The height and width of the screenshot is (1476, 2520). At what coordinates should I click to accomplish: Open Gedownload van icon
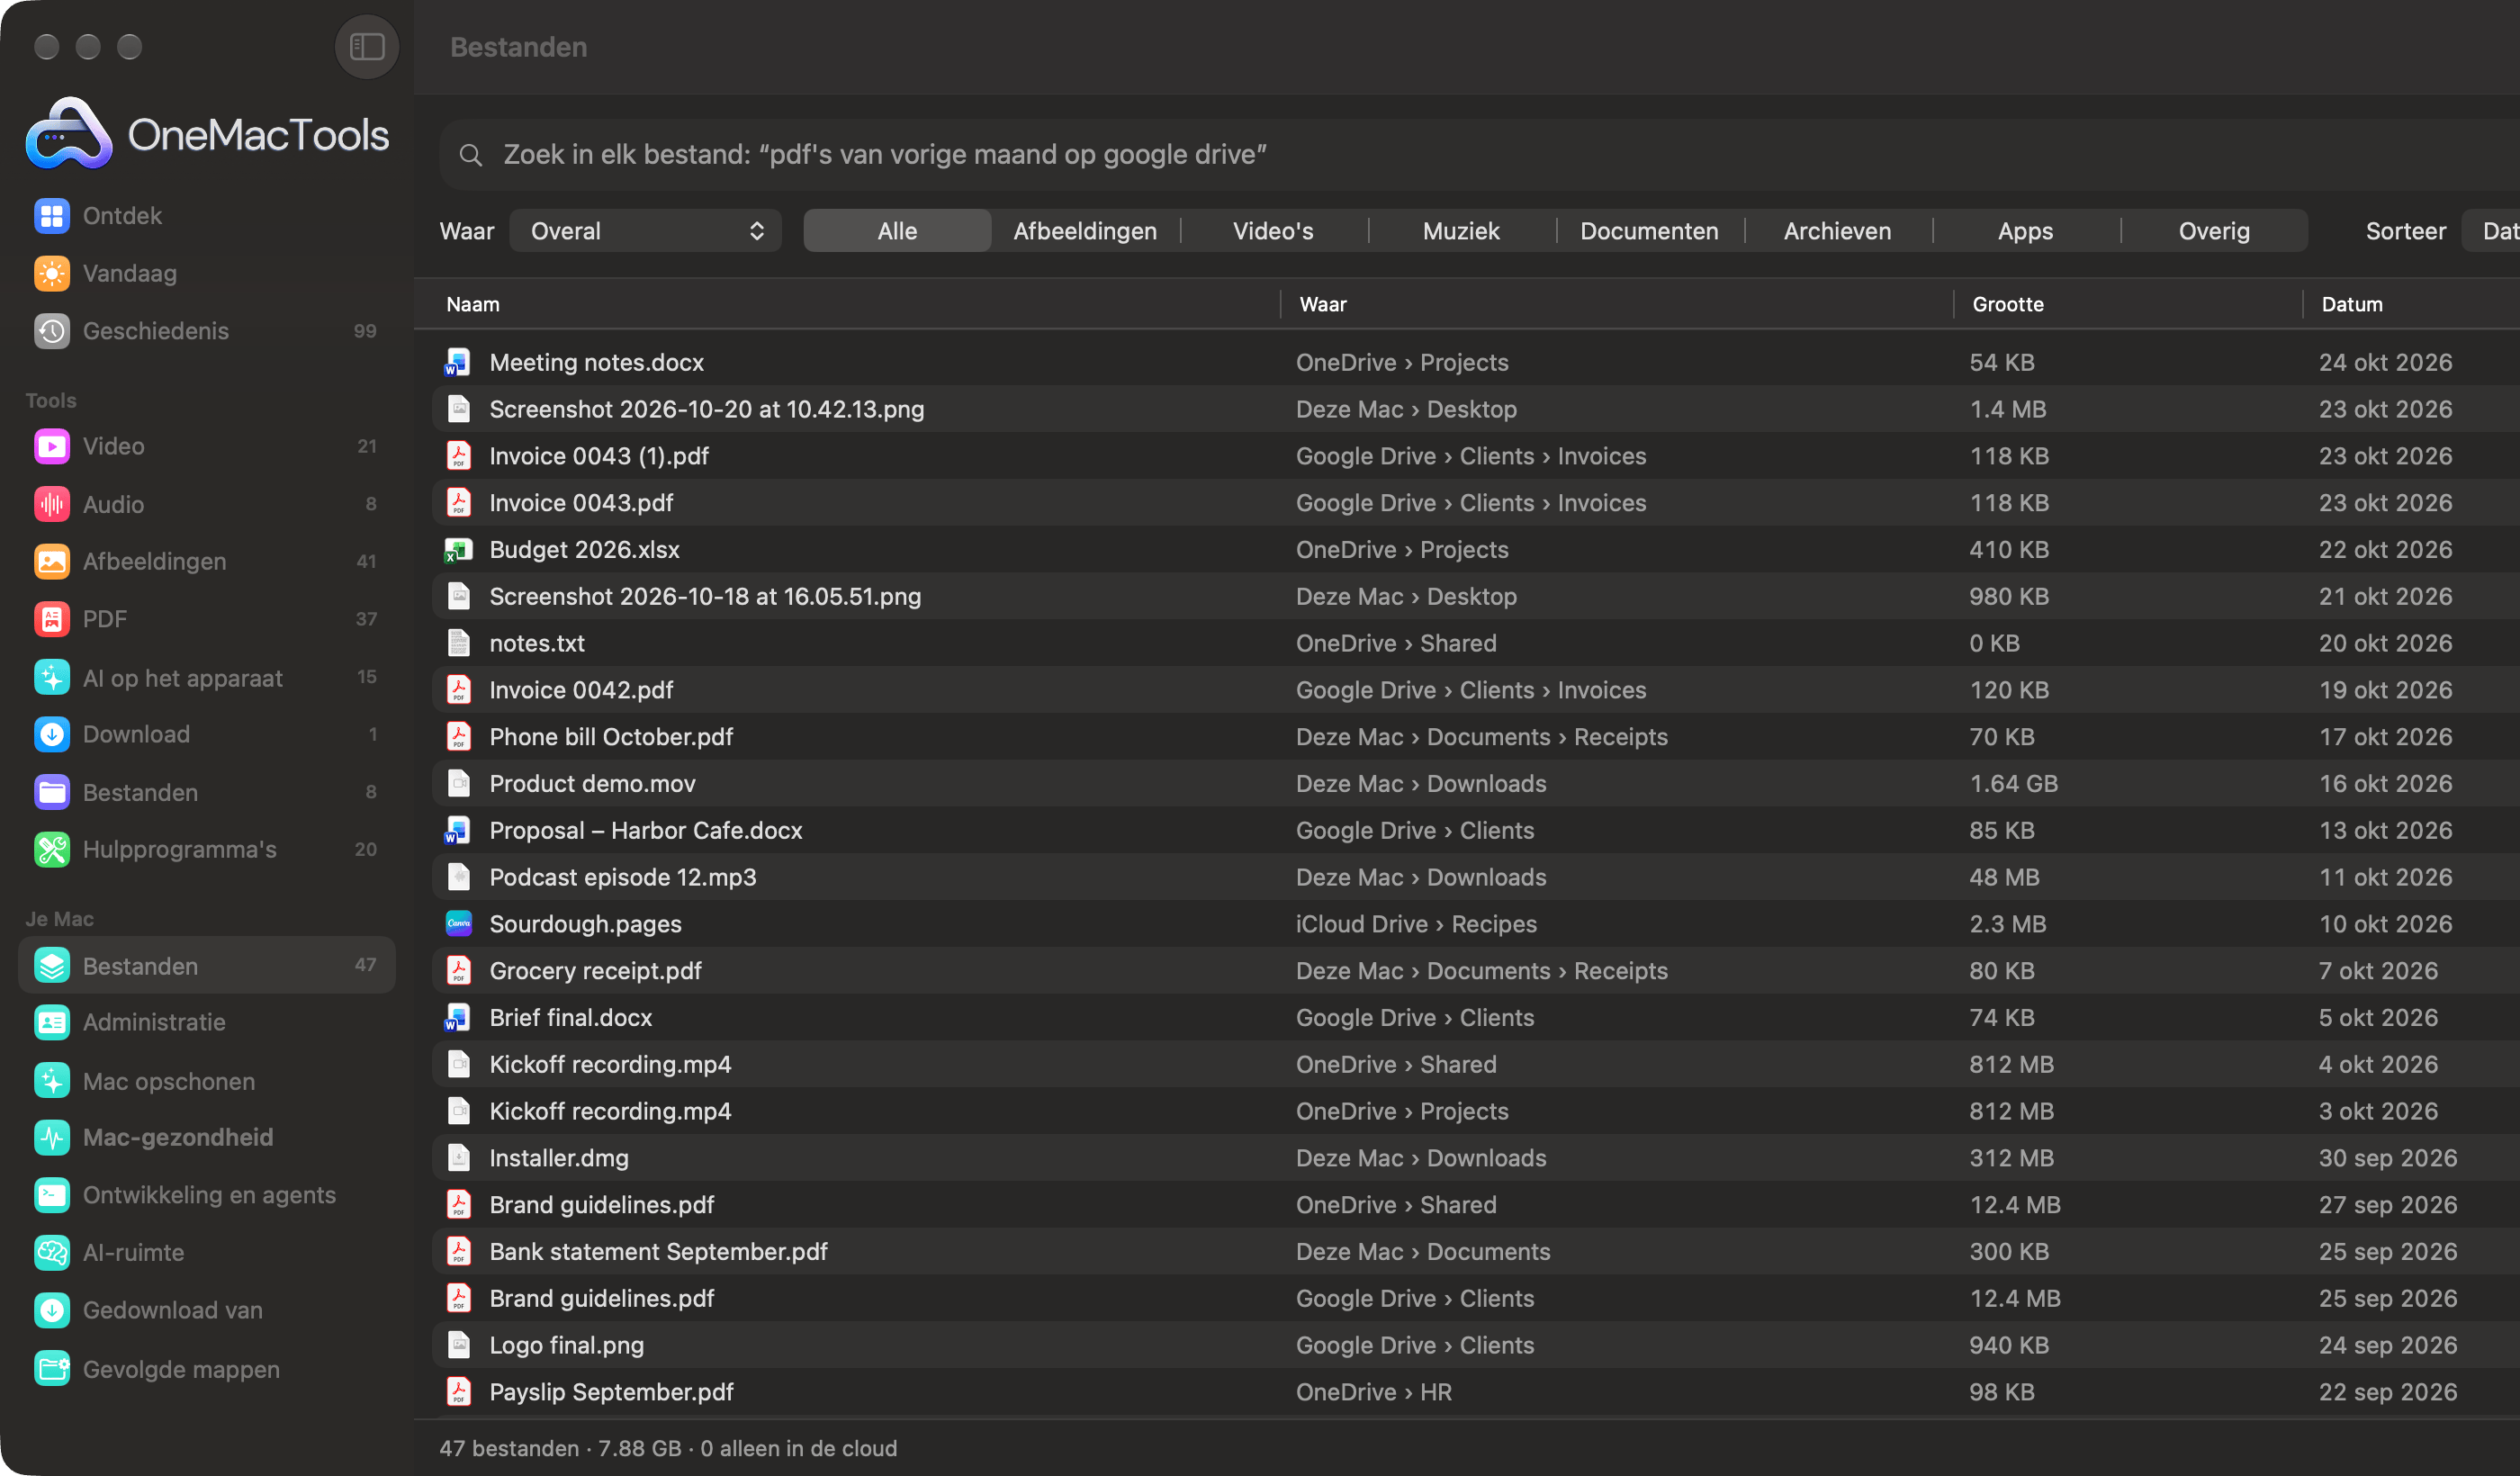[x=52, y=1310]
